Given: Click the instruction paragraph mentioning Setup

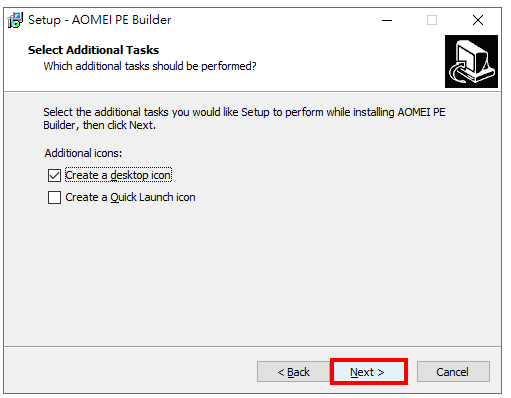Looking at the screenshot, I should [x=244, y=119].
